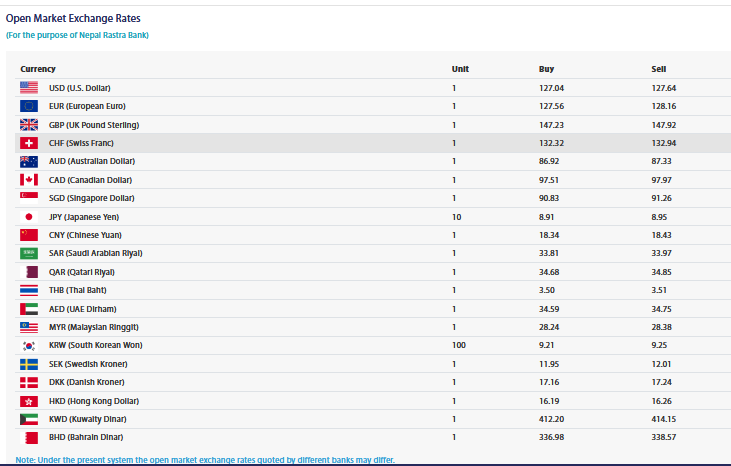731x466 pixels.
Task: Click the Saudi Arabian flag icon
Action: tap(29, 253)
